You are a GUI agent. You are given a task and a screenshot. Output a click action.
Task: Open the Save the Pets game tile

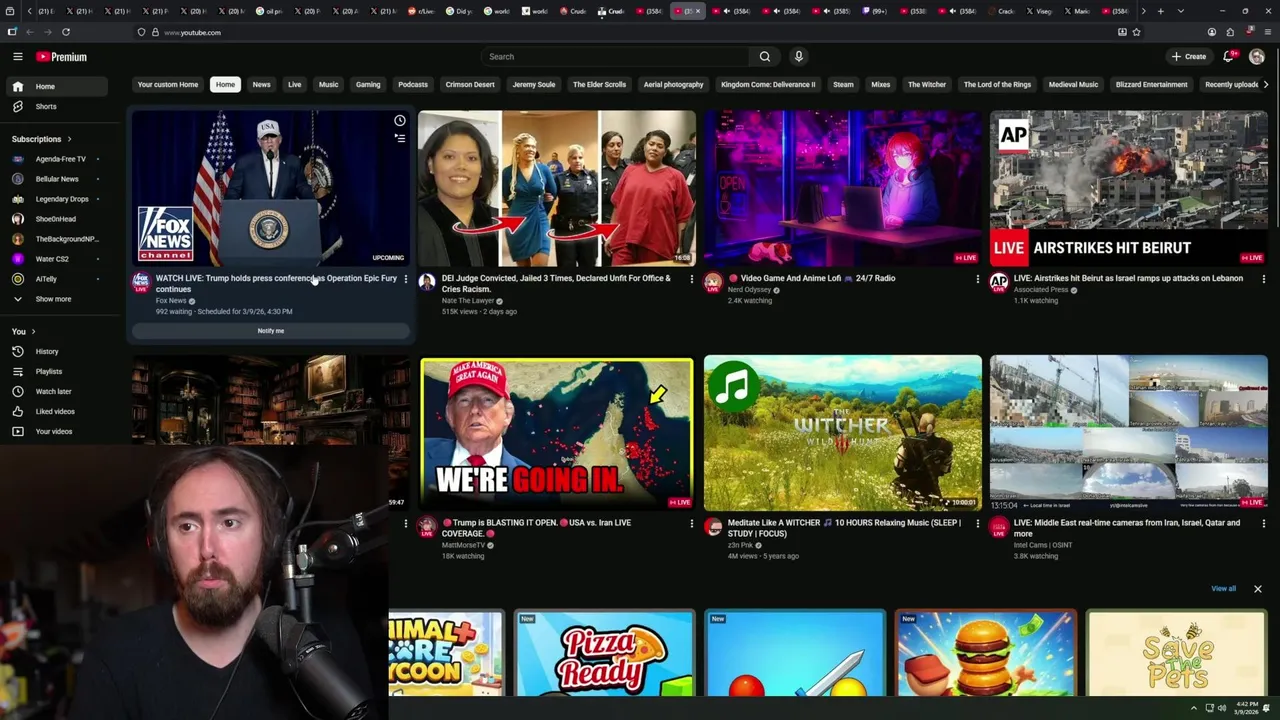click(1176, 654)
